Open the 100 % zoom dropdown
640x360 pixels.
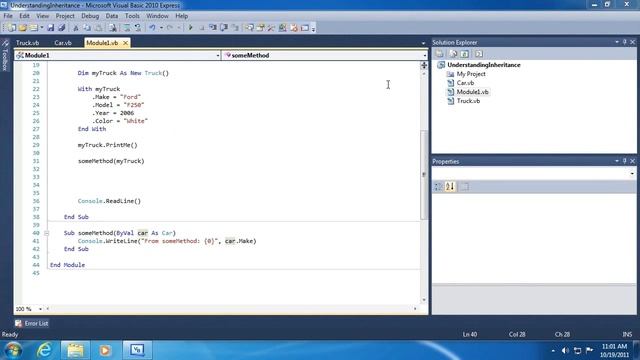(x=40, y=309)
